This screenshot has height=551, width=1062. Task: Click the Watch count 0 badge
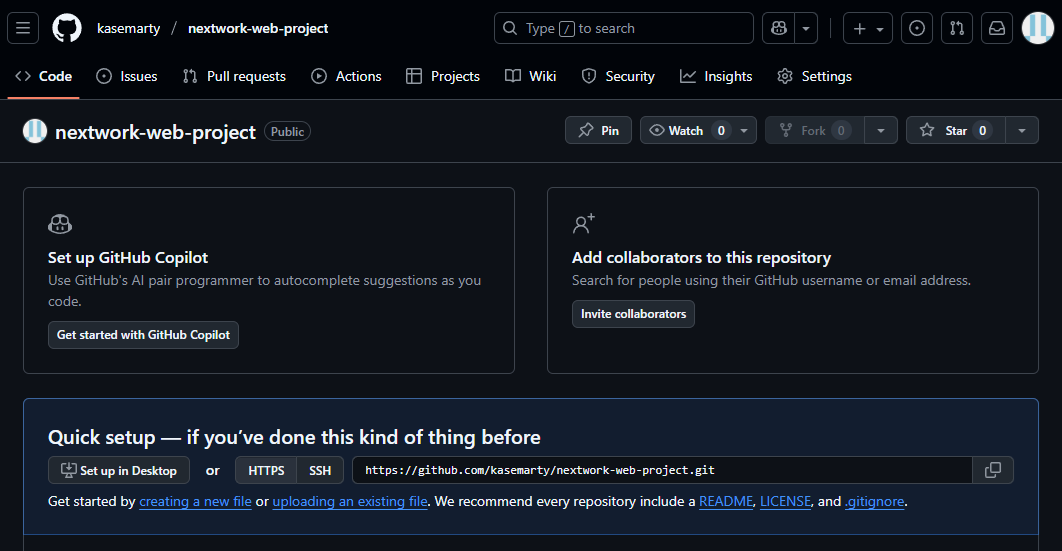[x=721, y=131]
